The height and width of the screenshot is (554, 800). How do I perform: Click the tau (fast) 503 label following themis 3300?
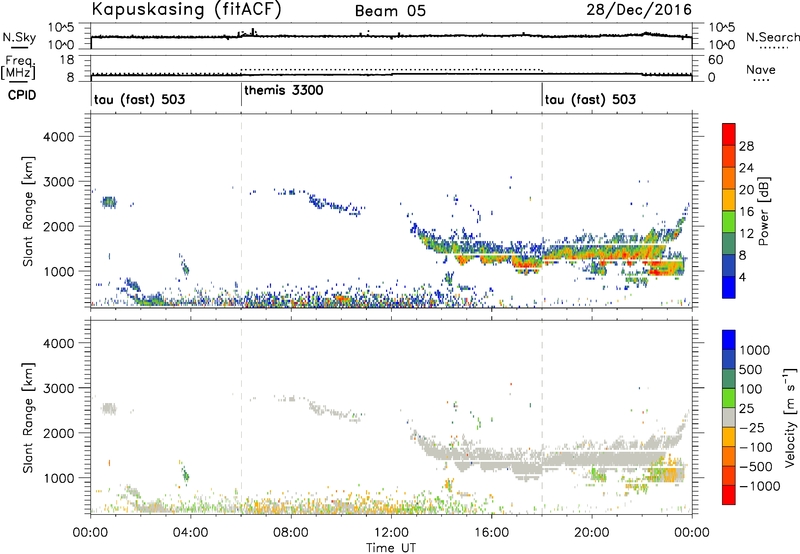pos(590,99)
